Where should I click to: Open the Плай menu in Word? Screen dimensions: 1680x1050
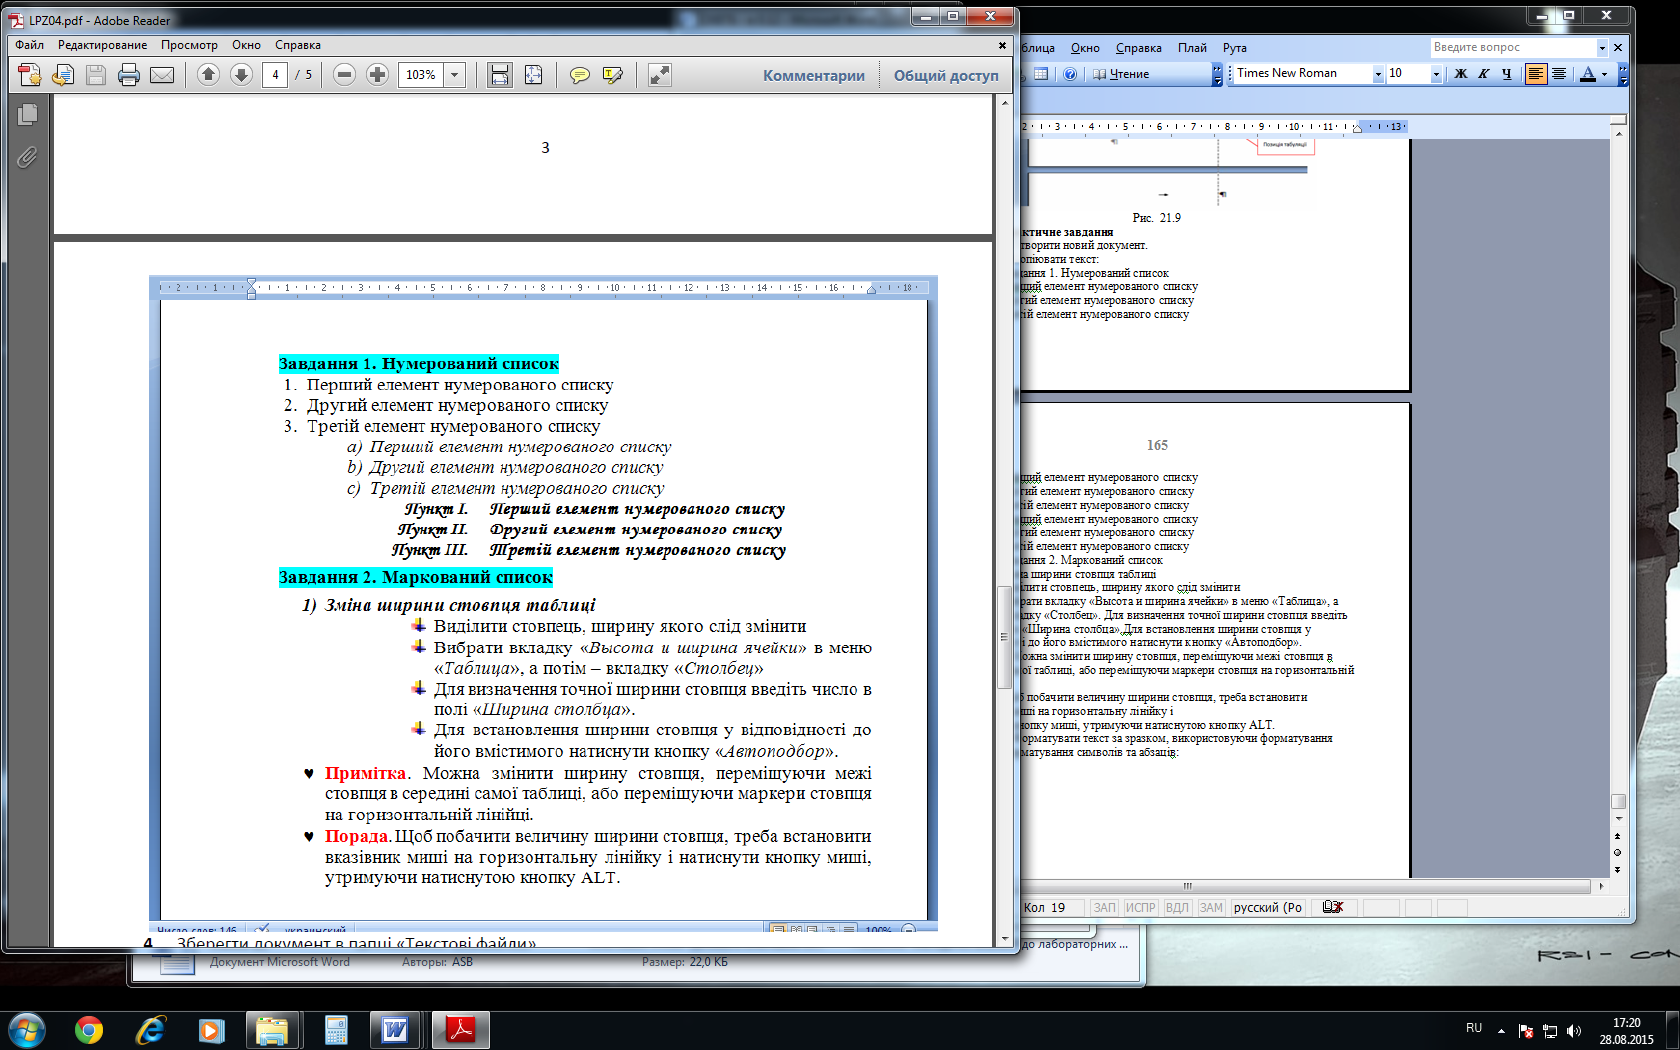1192,48
